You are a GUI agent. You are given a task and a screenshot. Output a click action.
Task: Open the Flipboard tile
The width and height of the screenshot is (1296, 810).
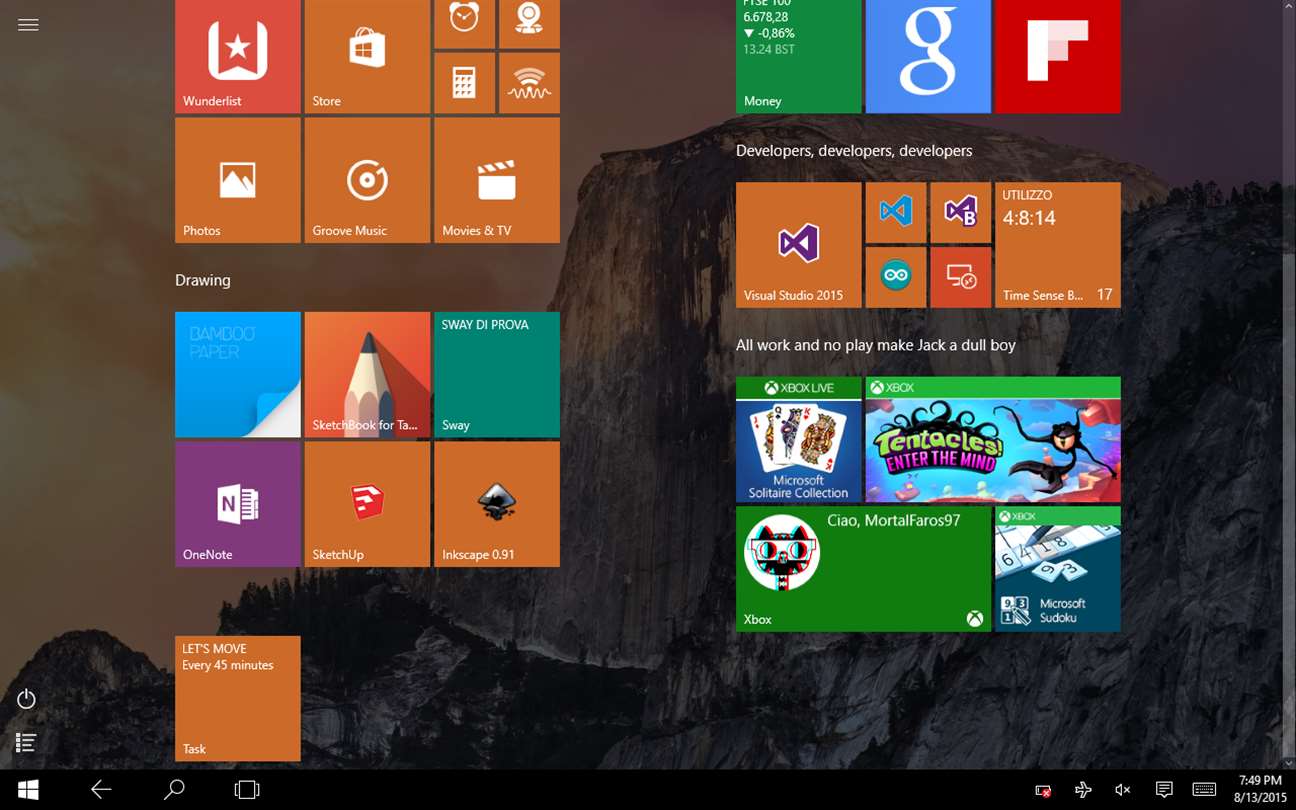1058,56
